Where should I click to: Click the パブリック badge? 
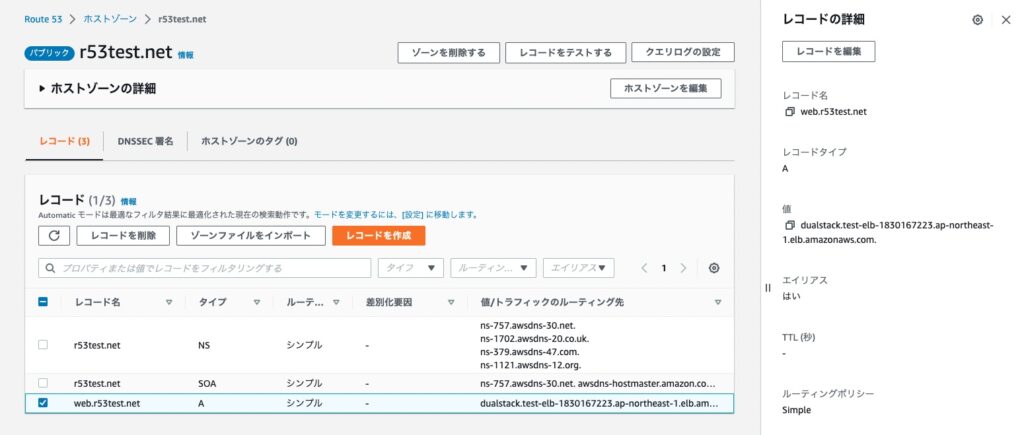click(x=49, y=54)
